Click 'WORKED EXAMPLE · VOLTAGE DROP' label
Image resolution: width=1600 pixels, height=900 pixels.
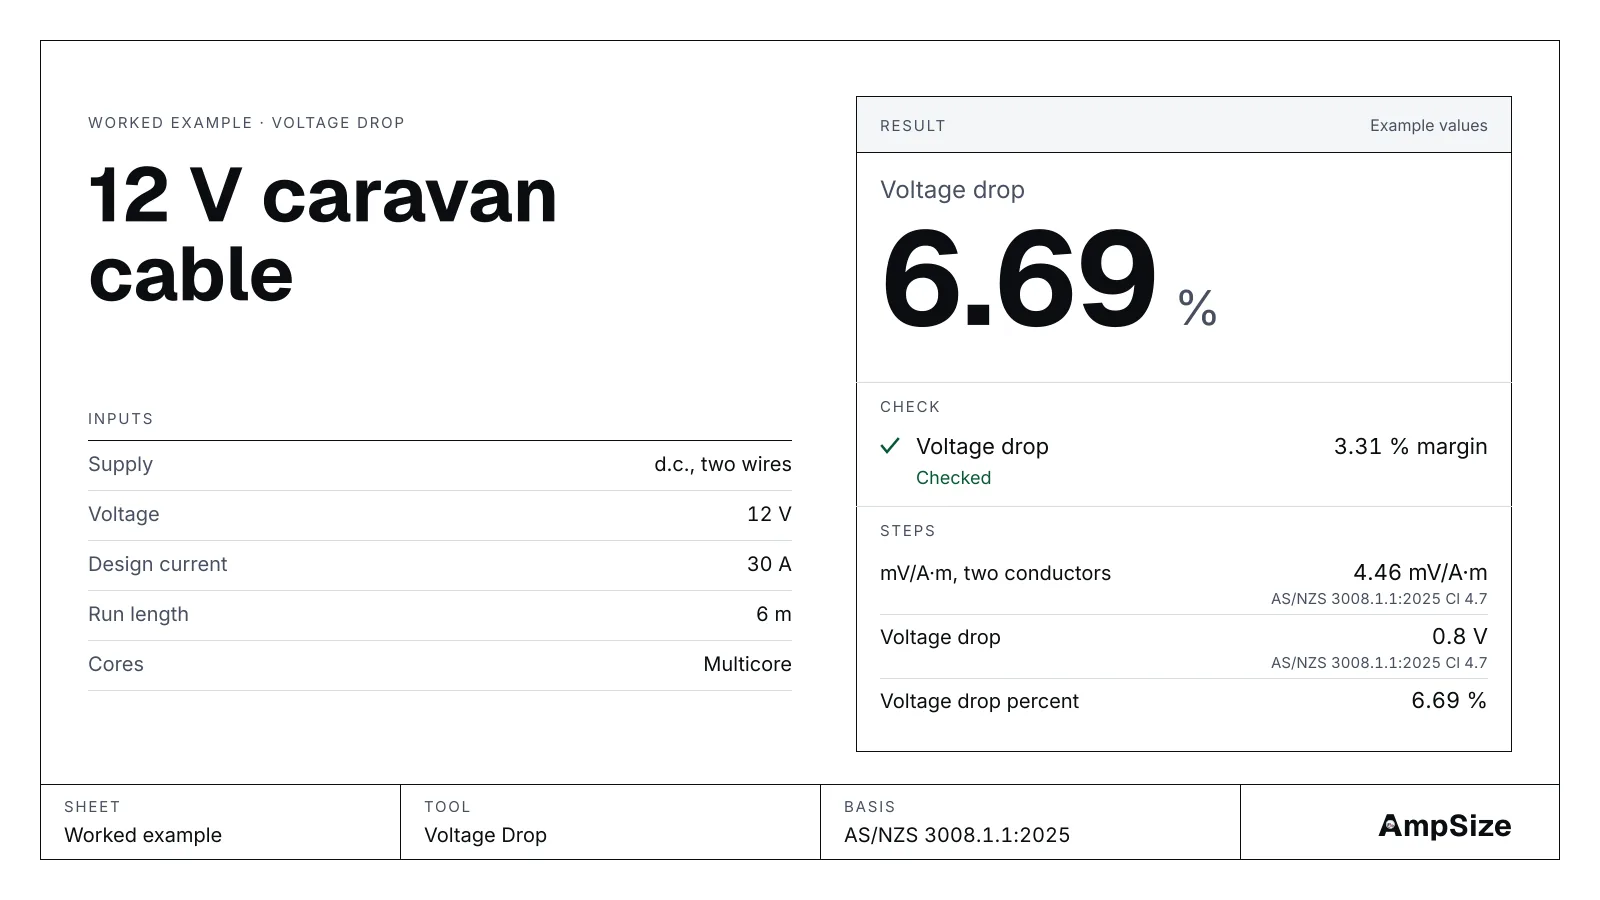pyautogui.click(x=246, y=123)
